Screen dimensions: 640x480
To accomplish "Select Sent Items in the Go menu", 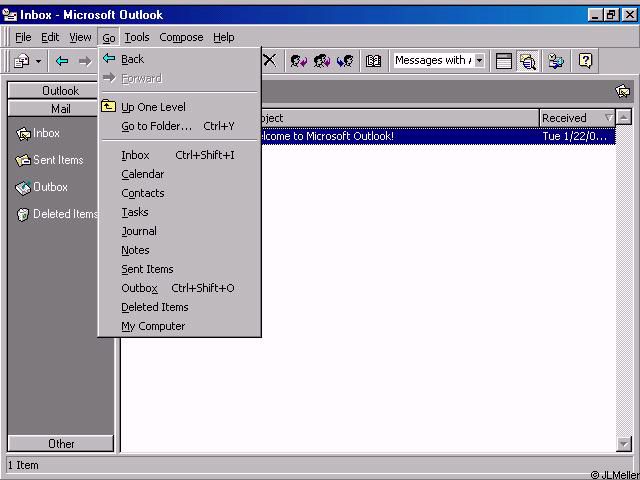I will pyautogui.click(x=180, y=269).
